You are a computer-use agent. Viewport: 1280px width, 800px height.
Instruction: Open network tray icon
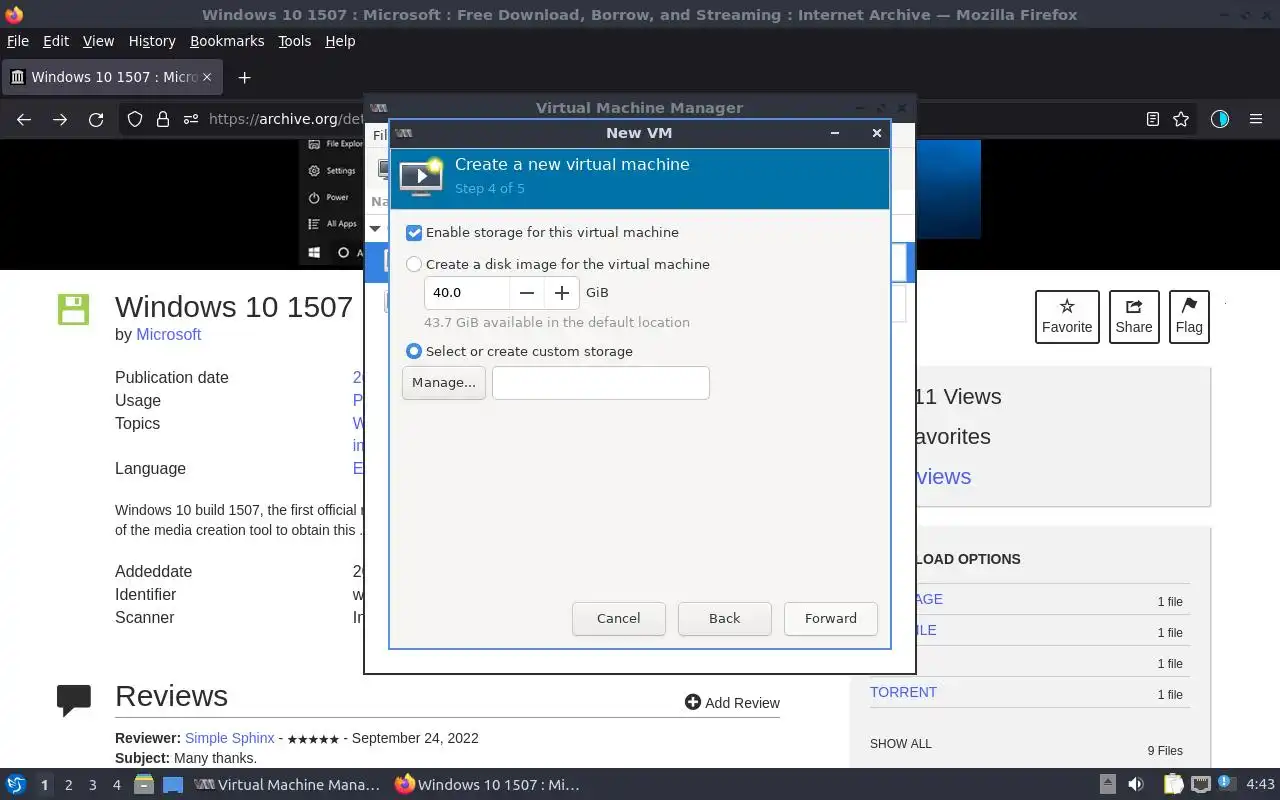[x=1201, y=785]
